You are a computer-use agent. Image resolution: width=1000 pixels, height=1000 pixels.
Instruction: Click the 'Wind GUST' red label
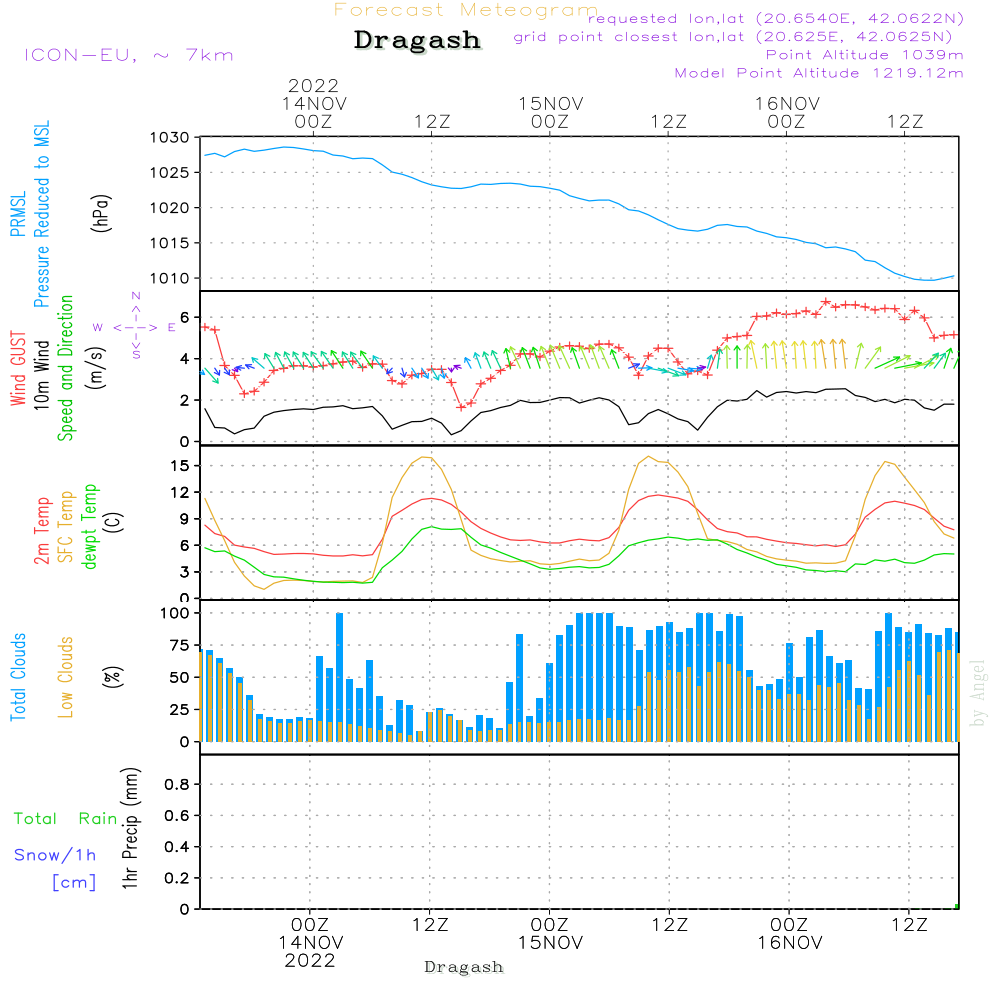click(x=18, y=368)
